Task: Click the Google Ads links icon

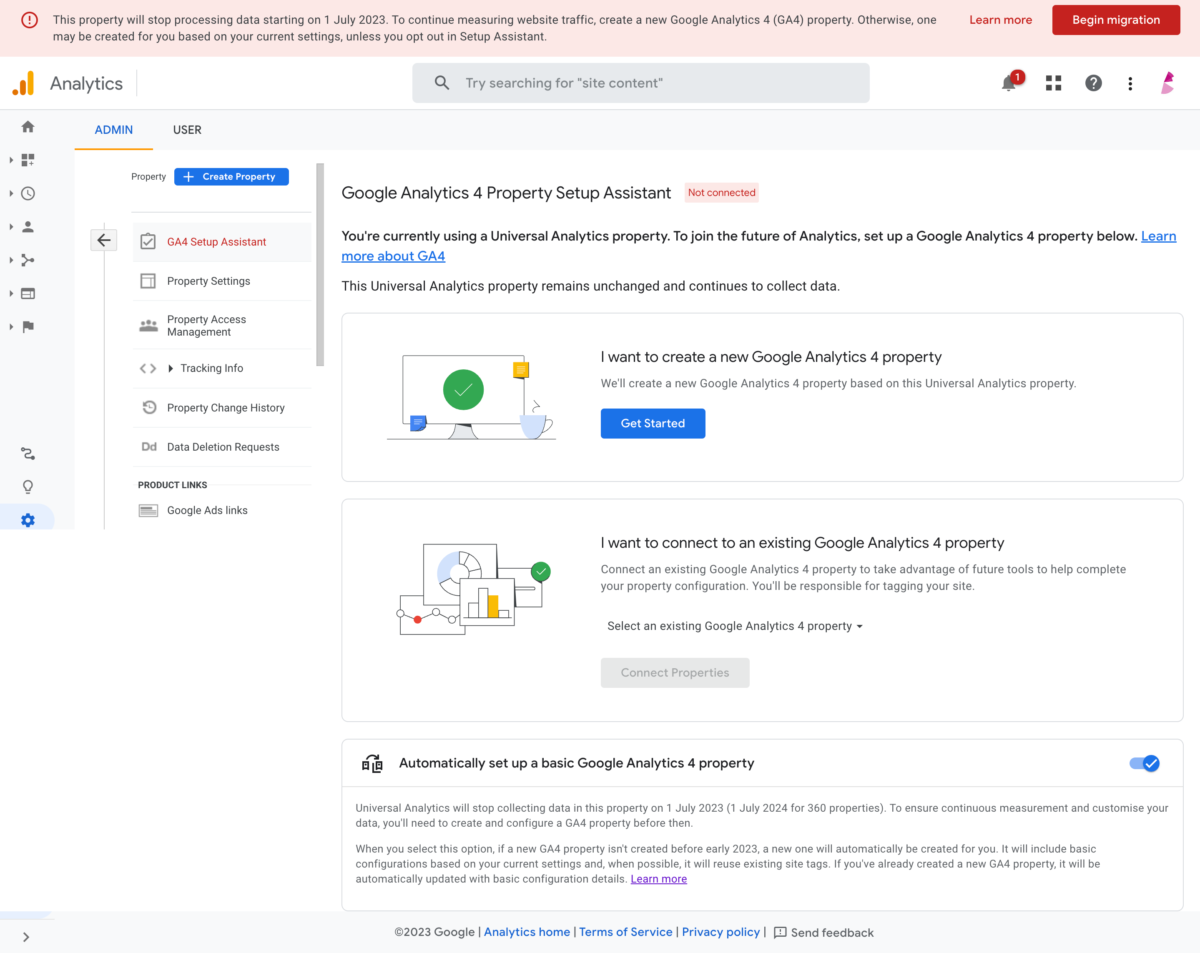Action: [x=148, y=510]
